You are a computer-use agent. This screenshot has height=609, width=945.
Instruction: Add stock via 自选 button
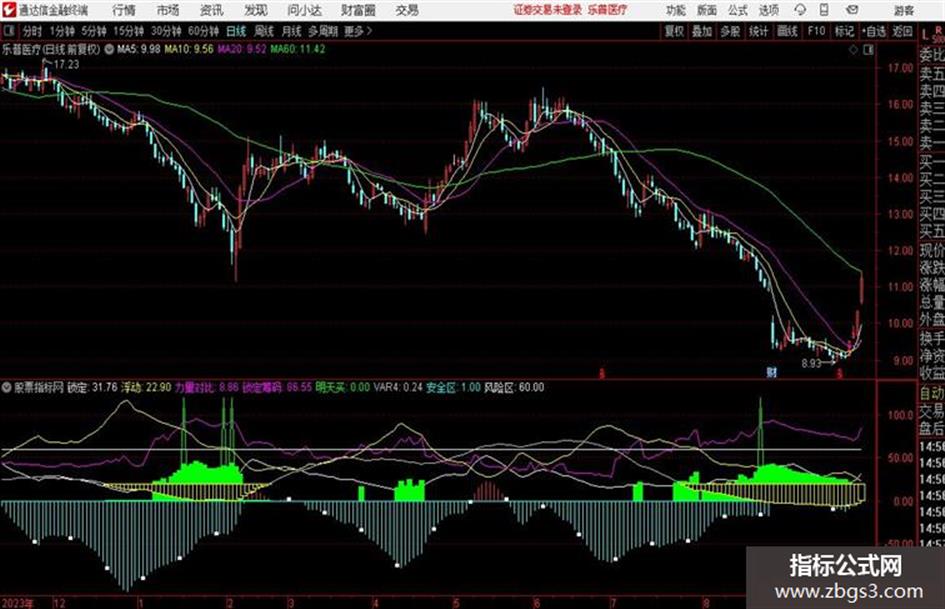(x=873, y=31)
